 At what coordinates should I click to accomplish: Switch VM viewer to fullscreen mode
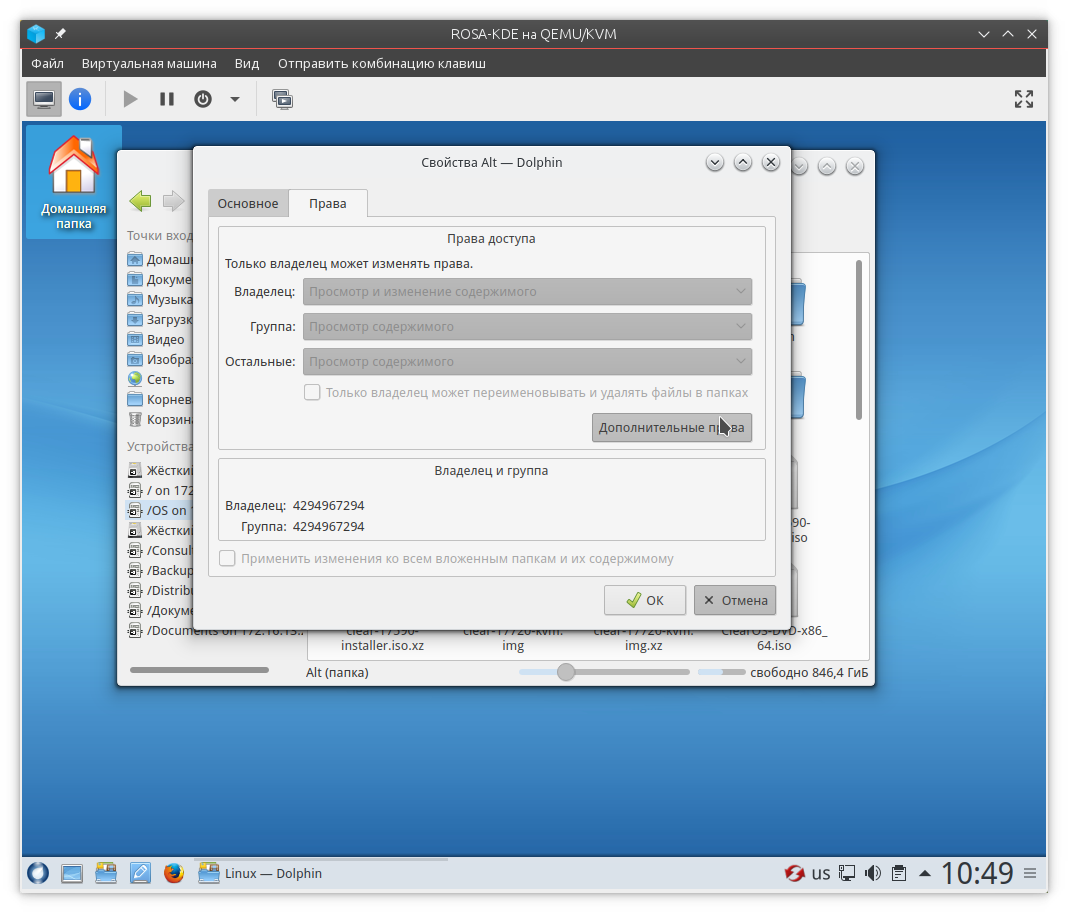click(x=1023, y=99)
